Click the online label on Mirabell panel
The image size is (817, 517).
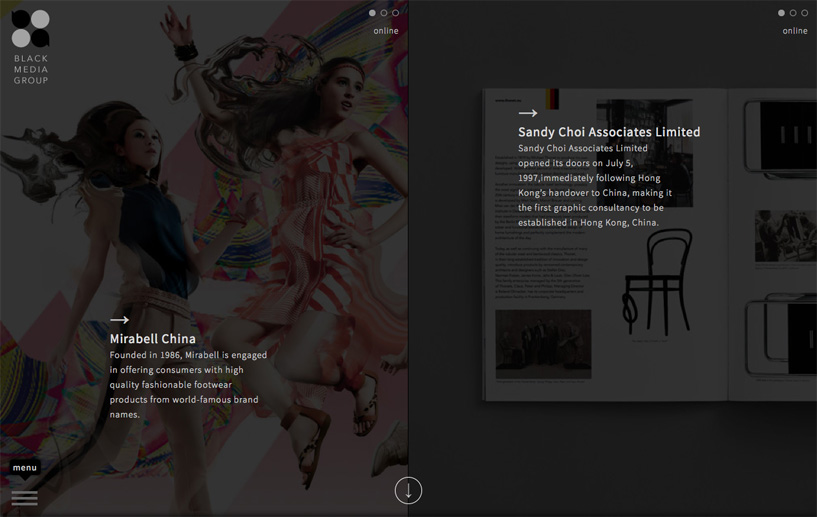tap(386, 31)
